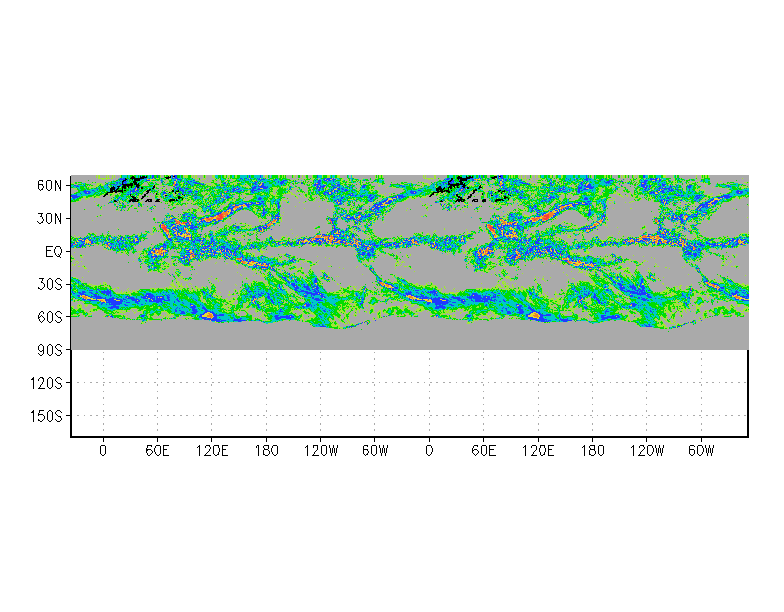Select the 120S axis label
Image resolution: width=784 pixels, height=612 pixels.
pos(46,383)
